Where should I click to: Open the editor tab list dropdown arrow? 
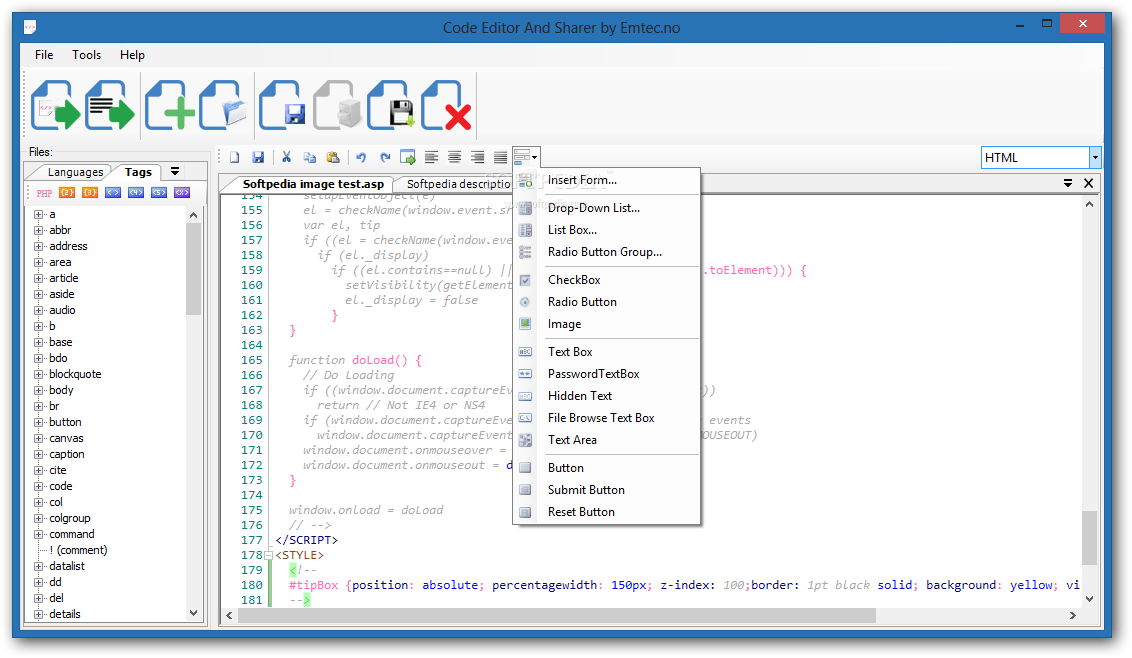[1068, 183]
